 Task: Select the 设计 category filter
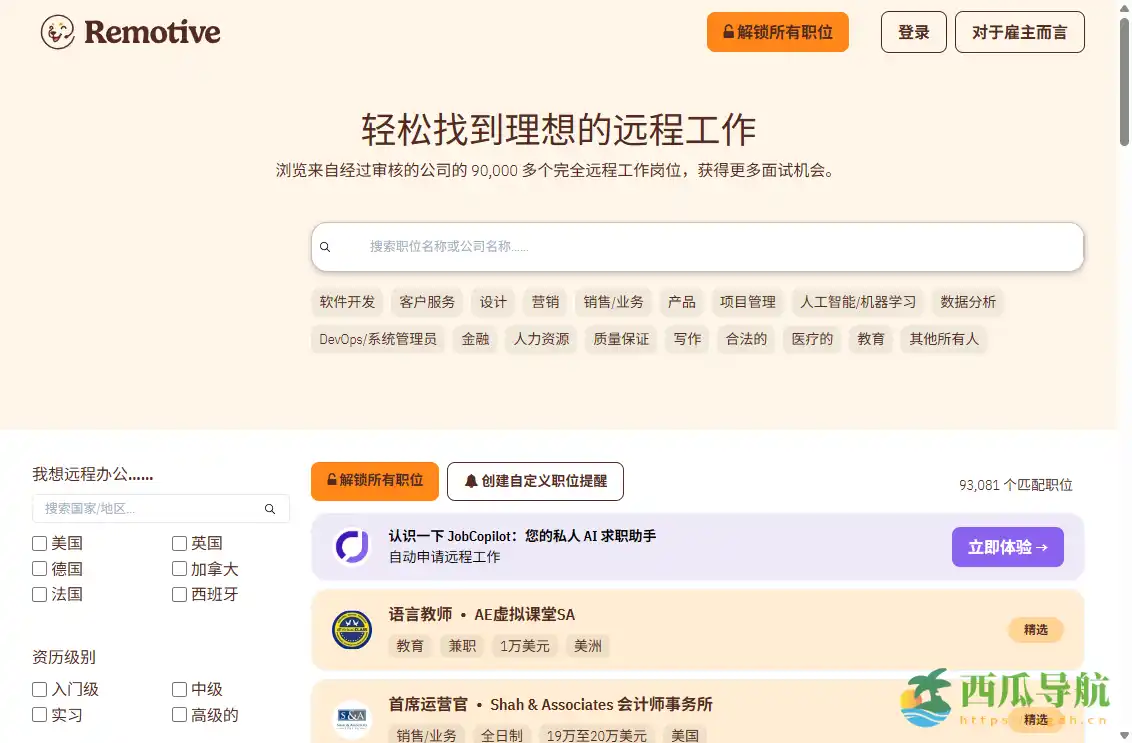point(493,302)
